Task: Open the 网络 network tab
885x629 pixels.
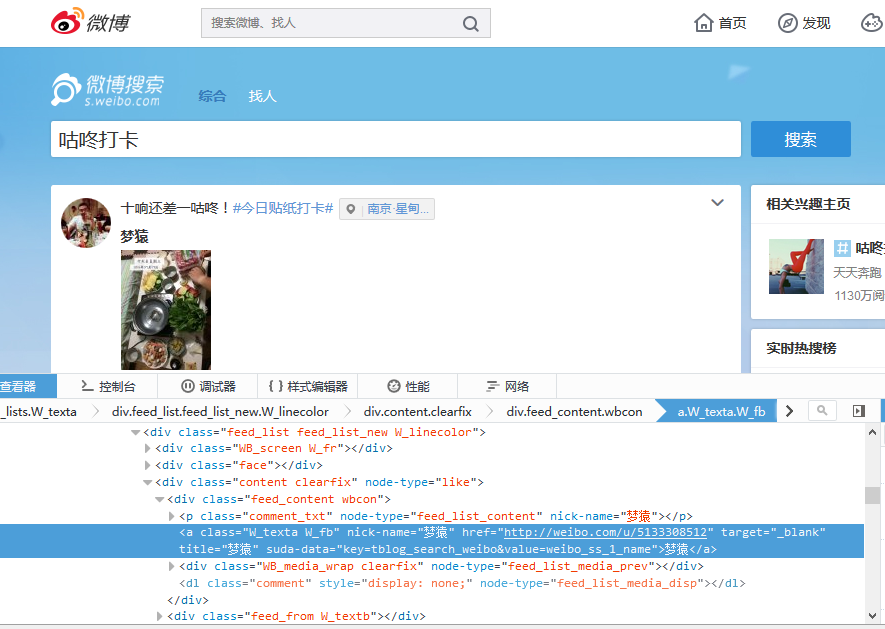Action: point(507,386)
